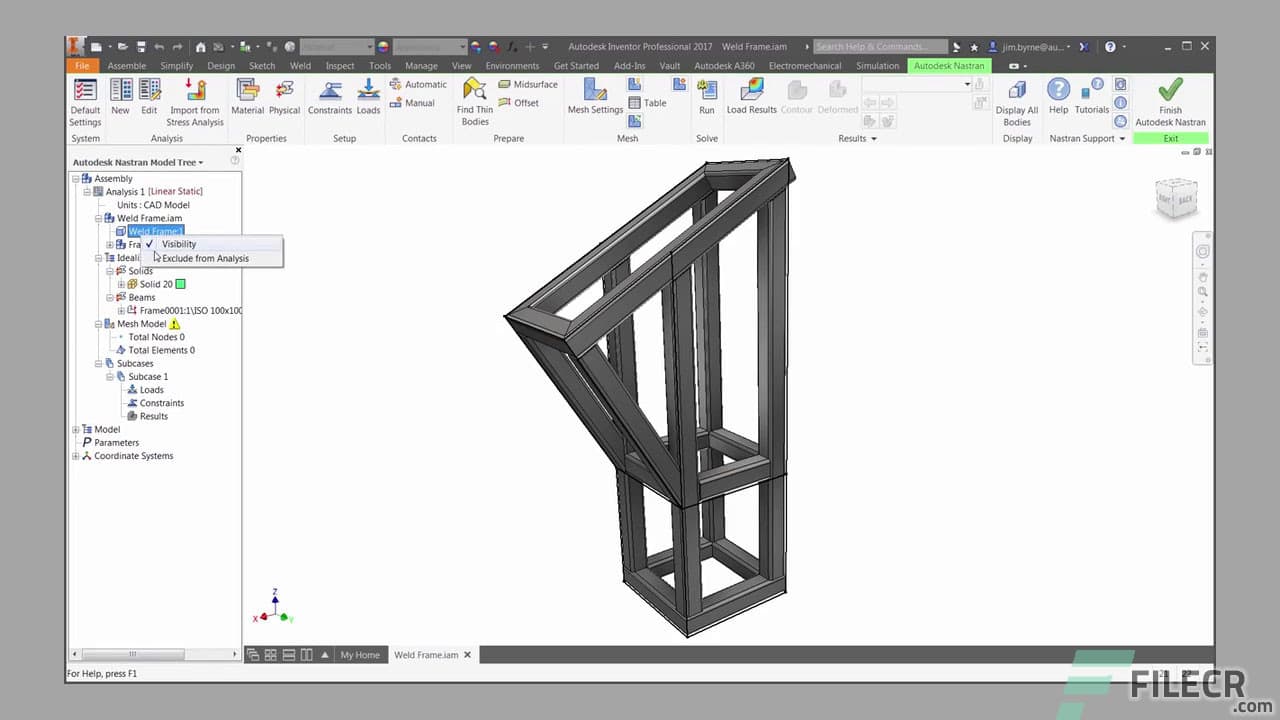
Task: Open the Environments menu
Action: [x=512, y=65]
